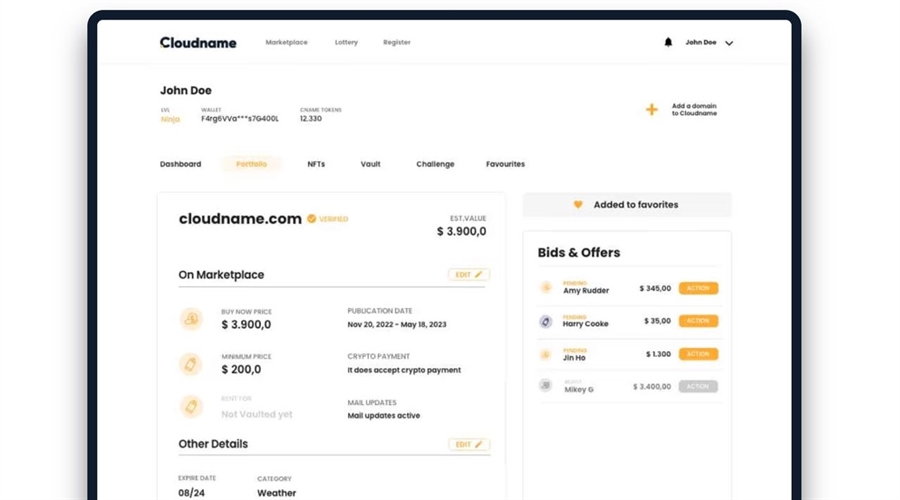
Task: Click Action button for Amy Rudder's bid
Action: coord(698,288)
